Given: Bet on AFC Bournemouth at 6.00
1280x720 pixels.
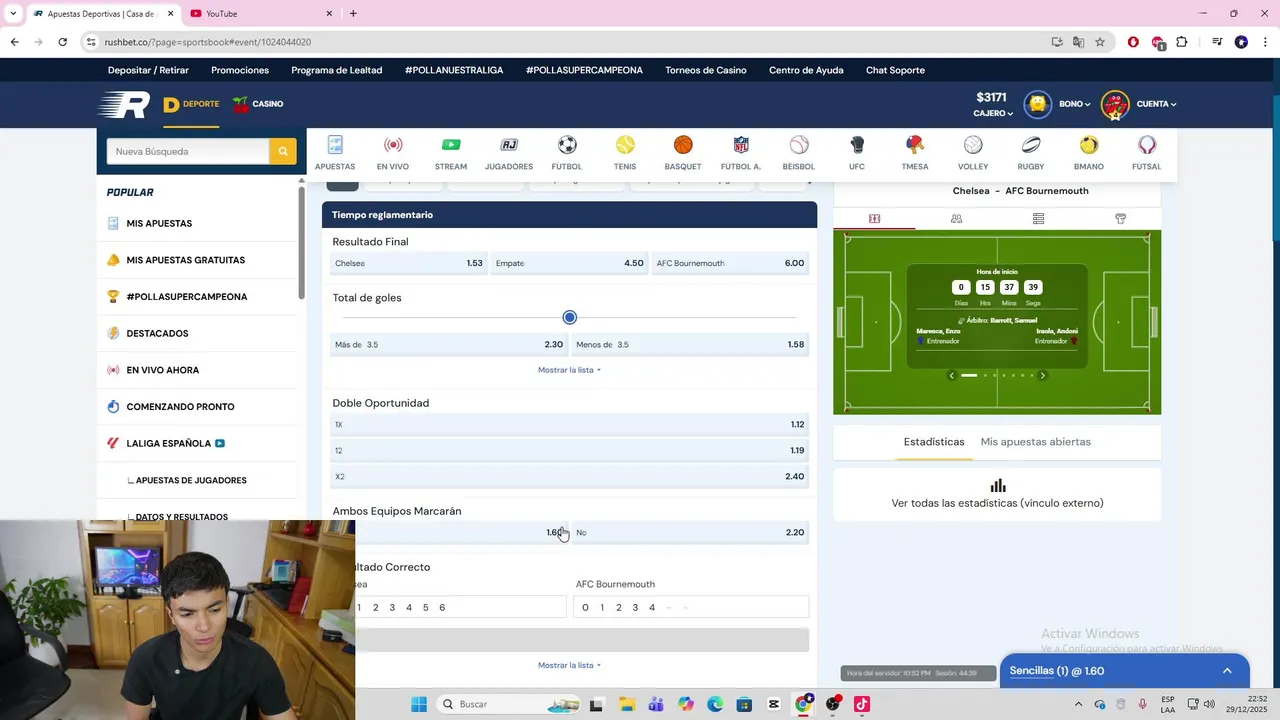Looking at the screenshot, I should click(730, 263).
